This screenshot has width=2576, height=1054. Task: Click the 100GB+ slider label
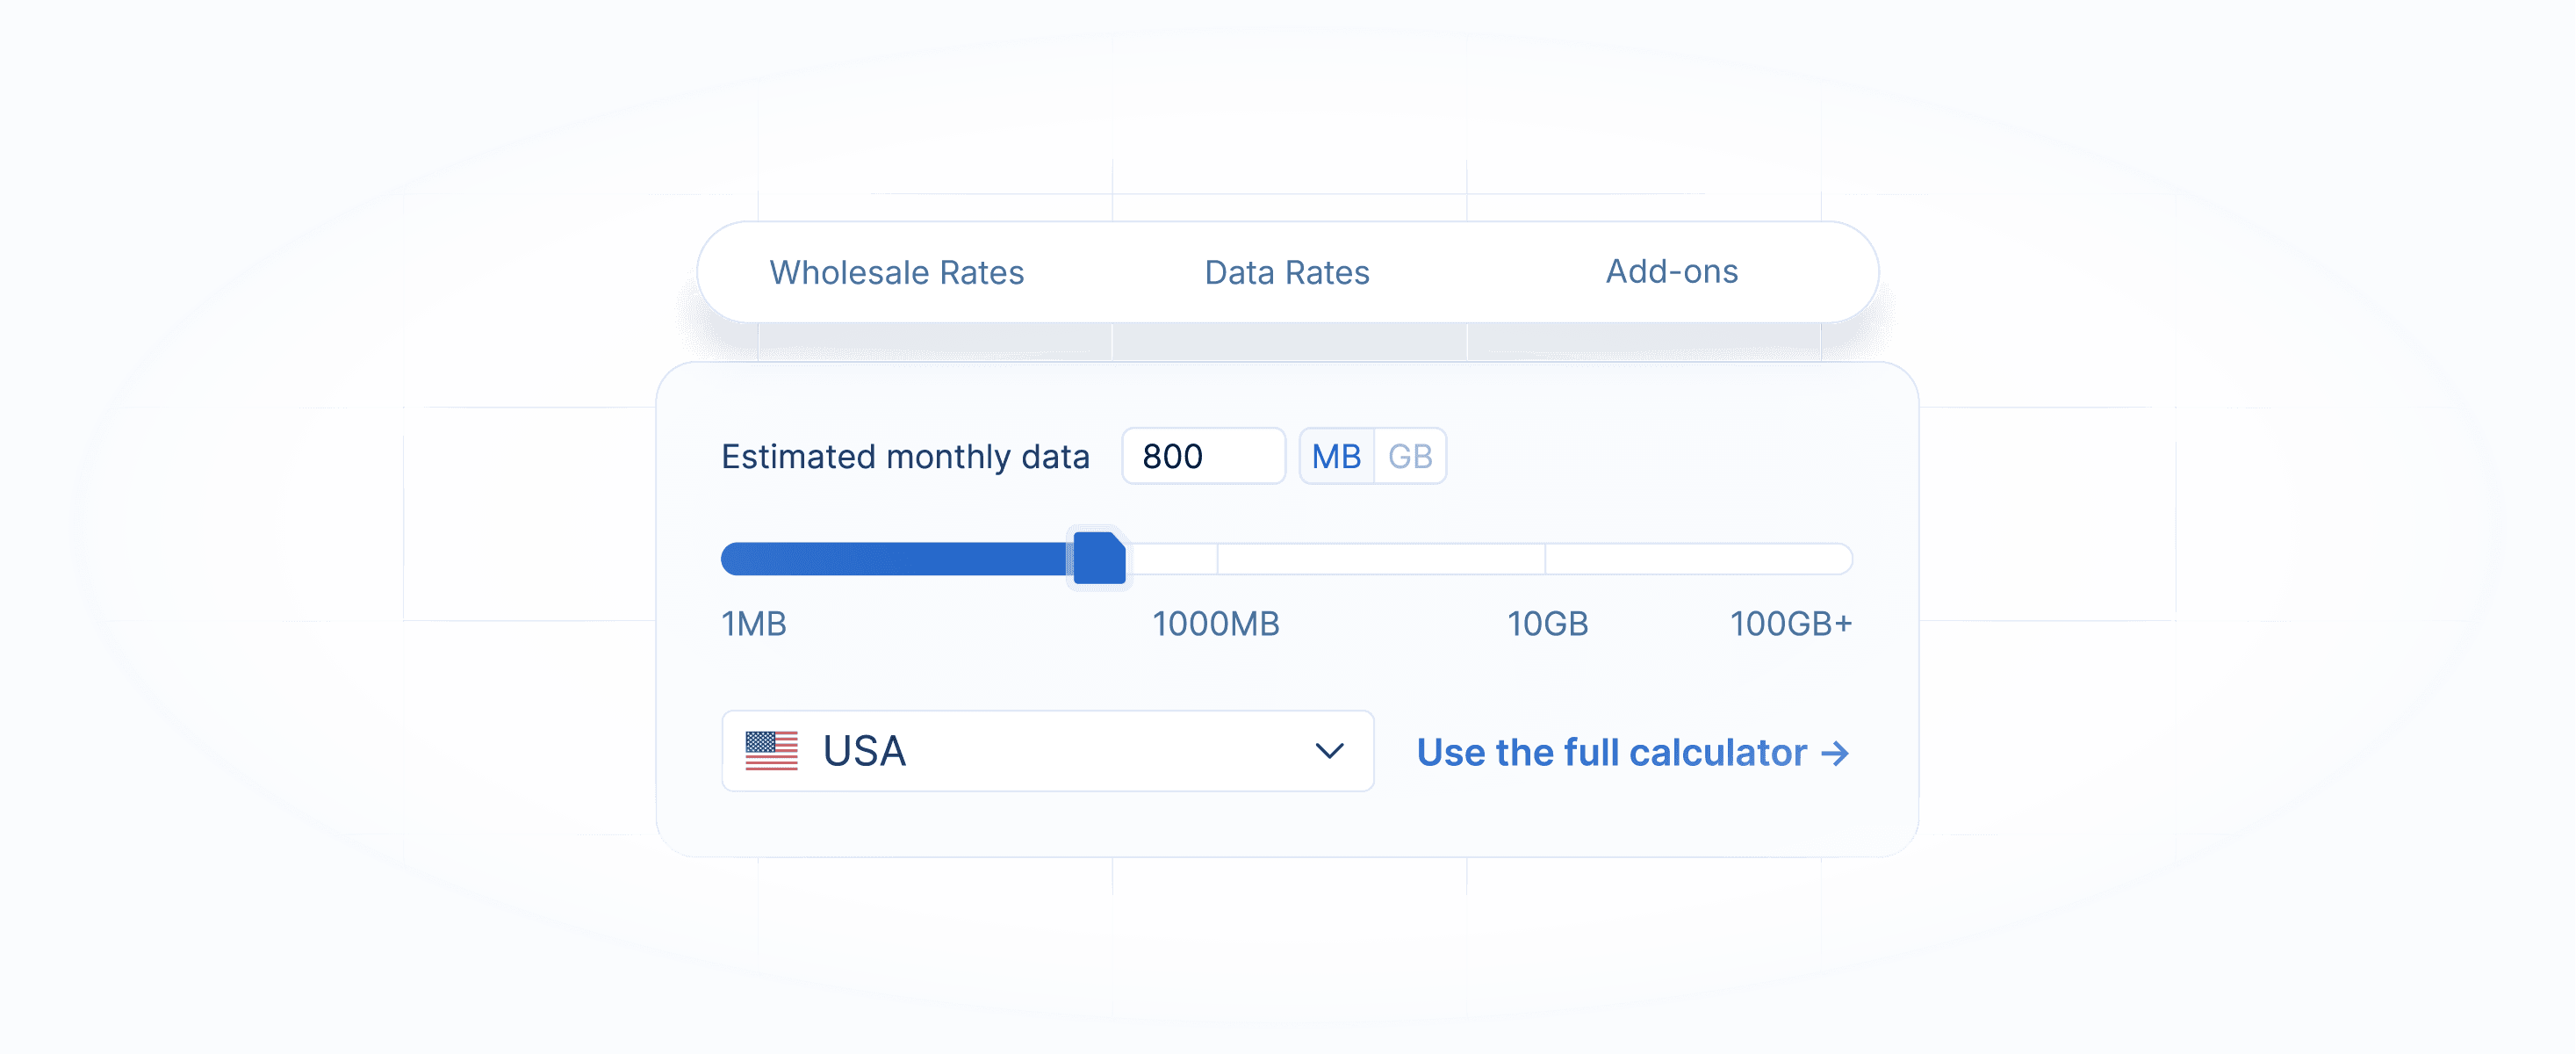(1790, 624)
